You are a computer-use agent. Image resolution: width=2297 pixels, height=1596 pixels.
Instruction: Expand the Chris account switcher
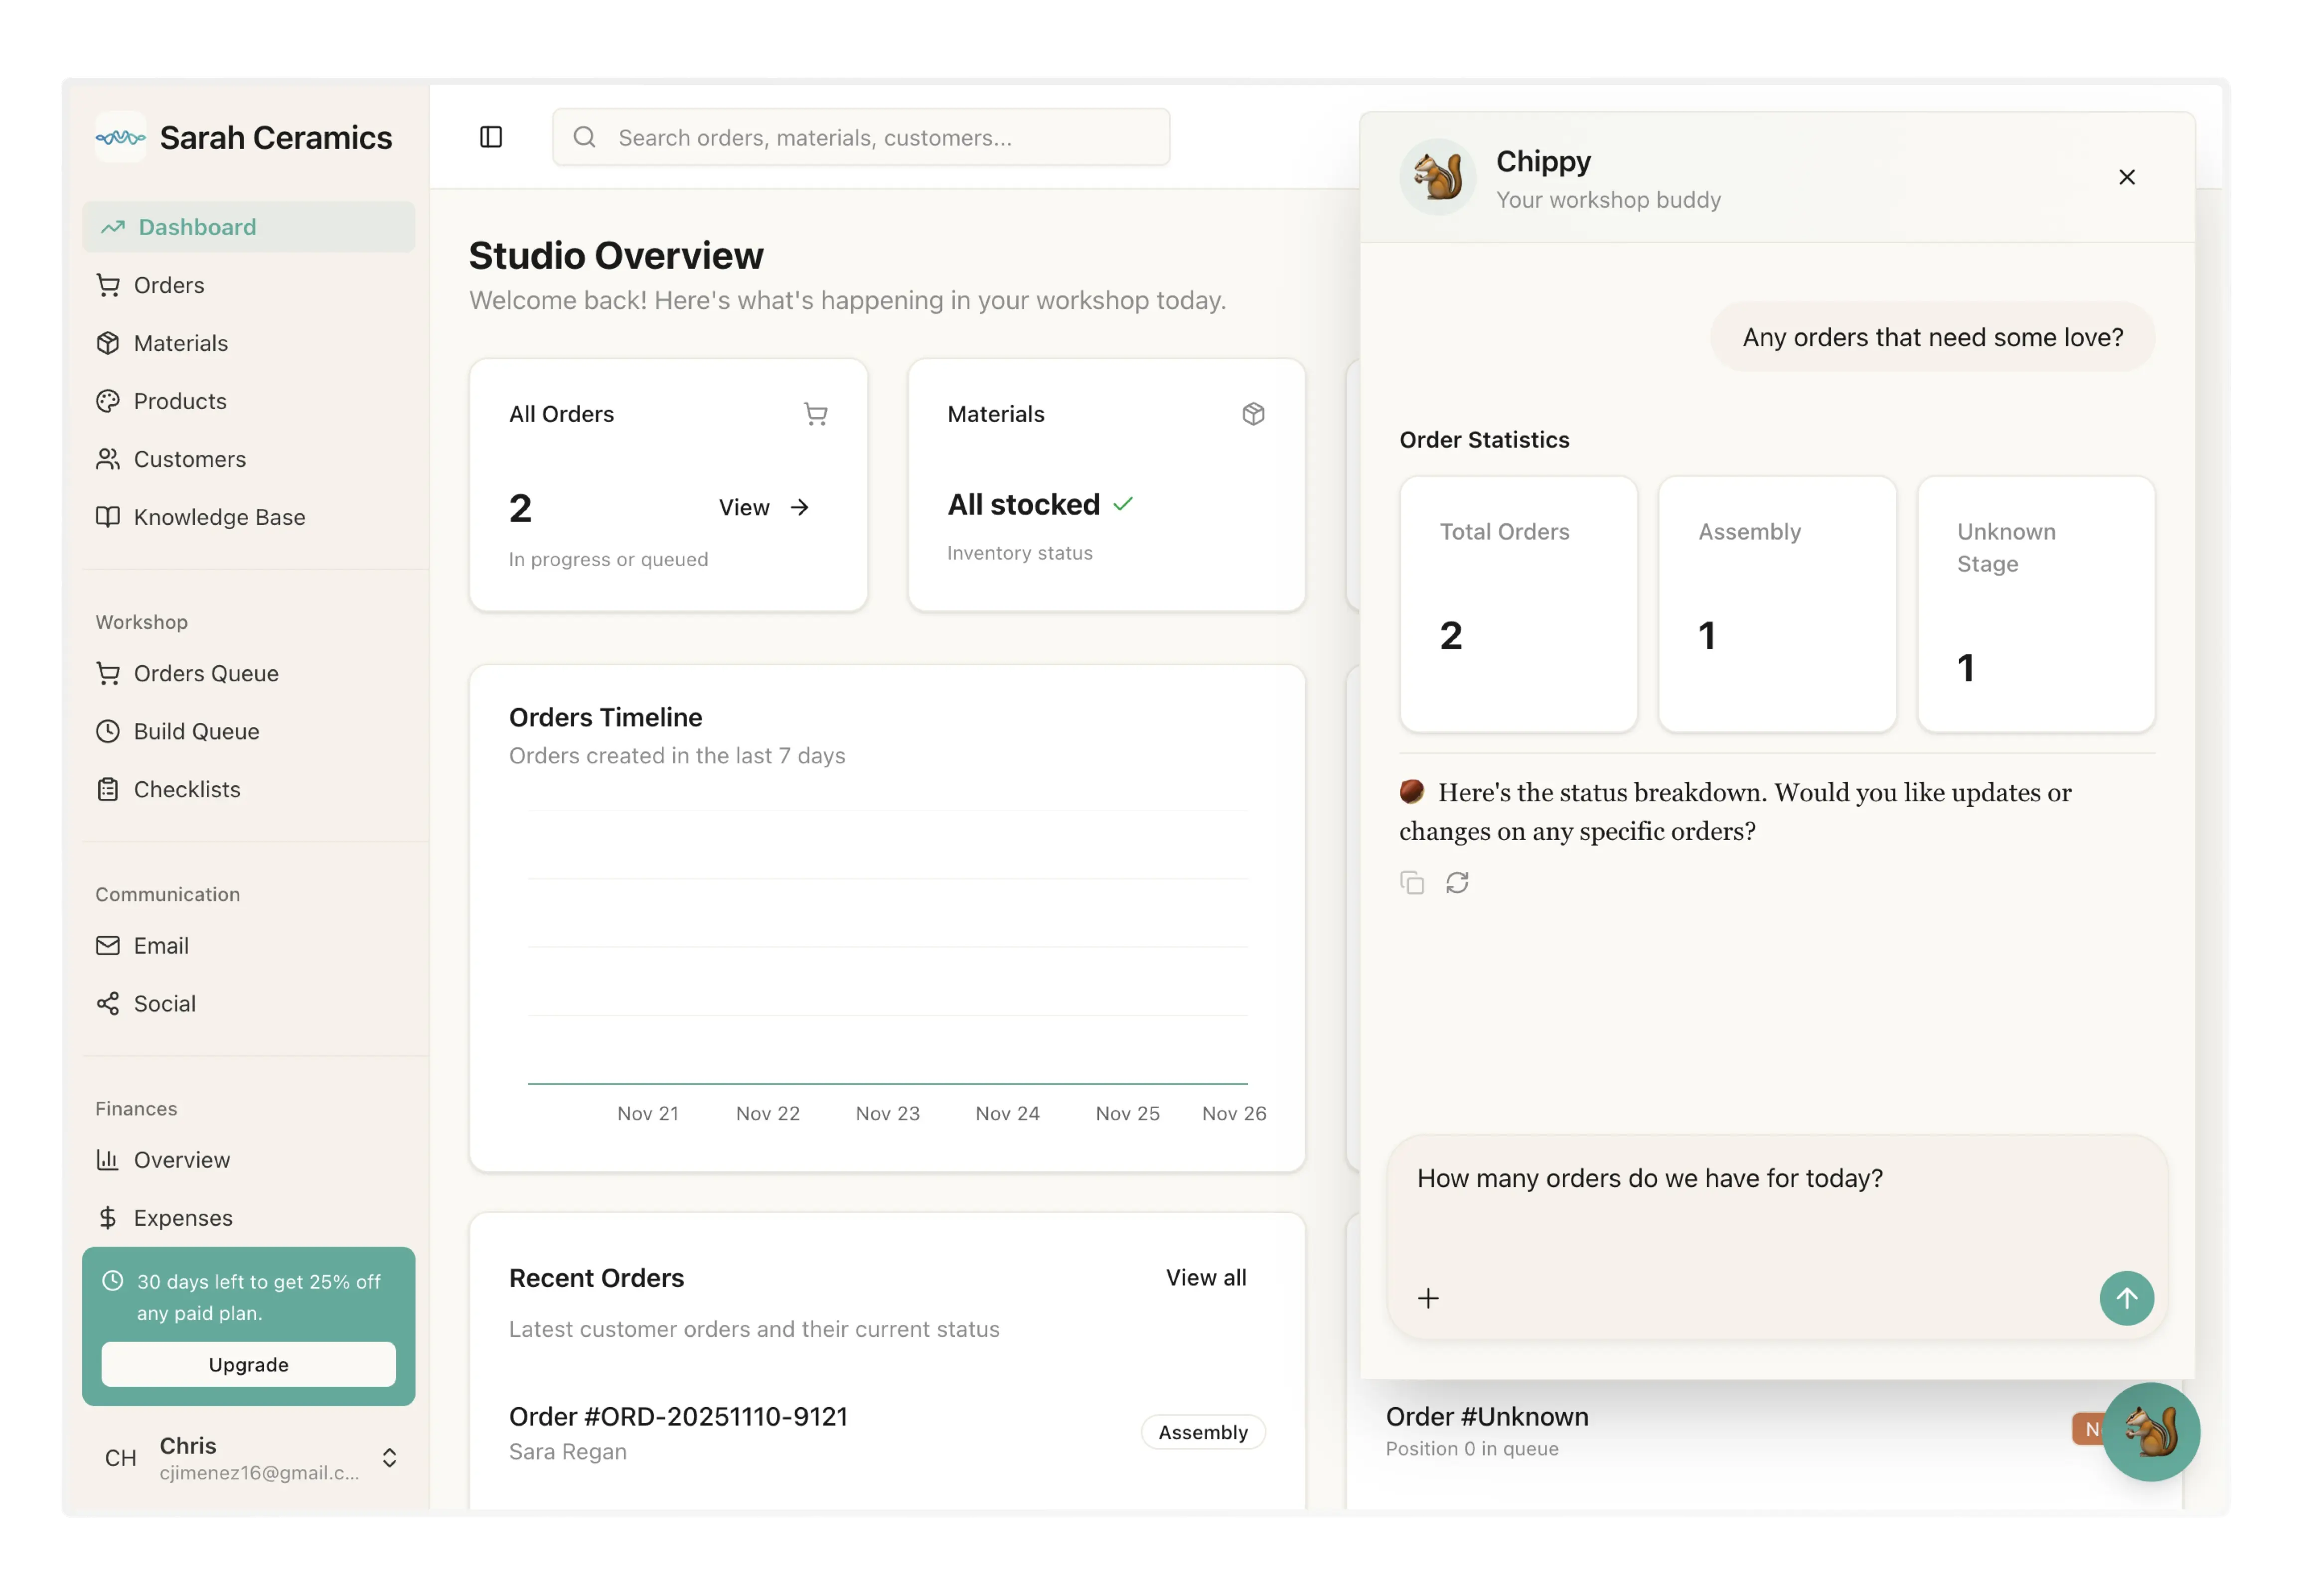point(389,1458)
